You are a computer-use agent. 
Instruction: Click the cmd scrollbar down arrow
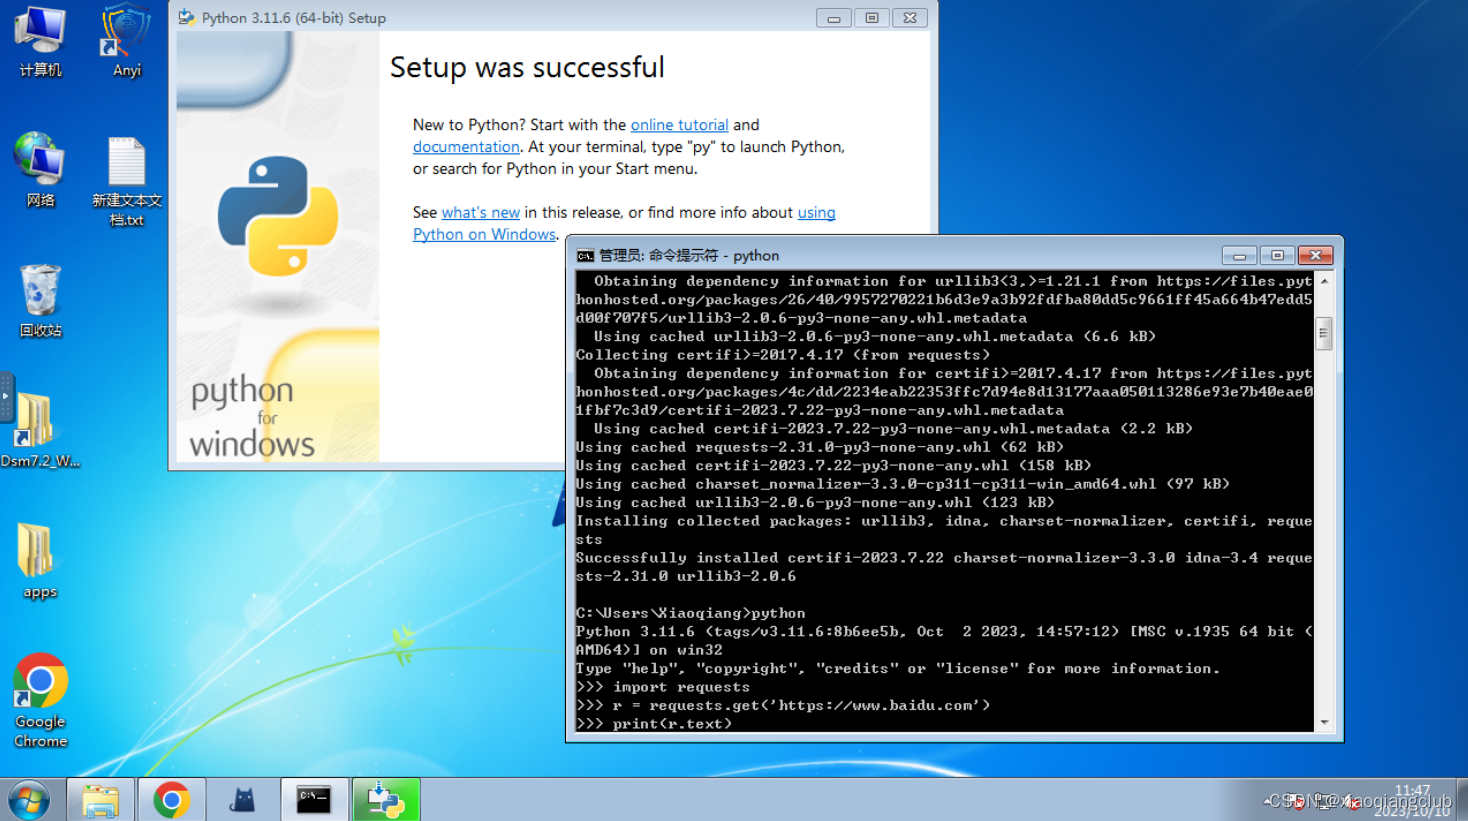(1324, 722)
